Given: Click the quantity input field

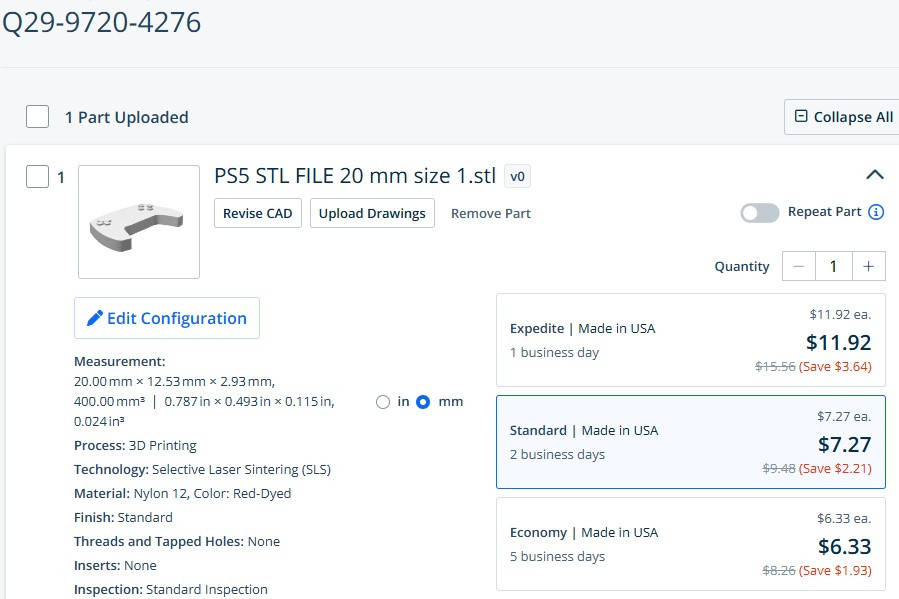Looking at the screenshot, I should click(833, 266).
